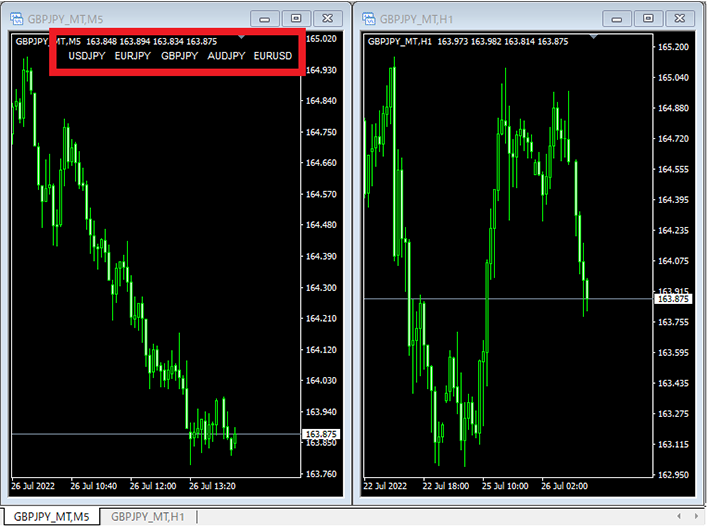Viewport: 709px width, 528px height.
Task: Click the 164.075 price level on the H1 scale
Action: click(673, 261)
